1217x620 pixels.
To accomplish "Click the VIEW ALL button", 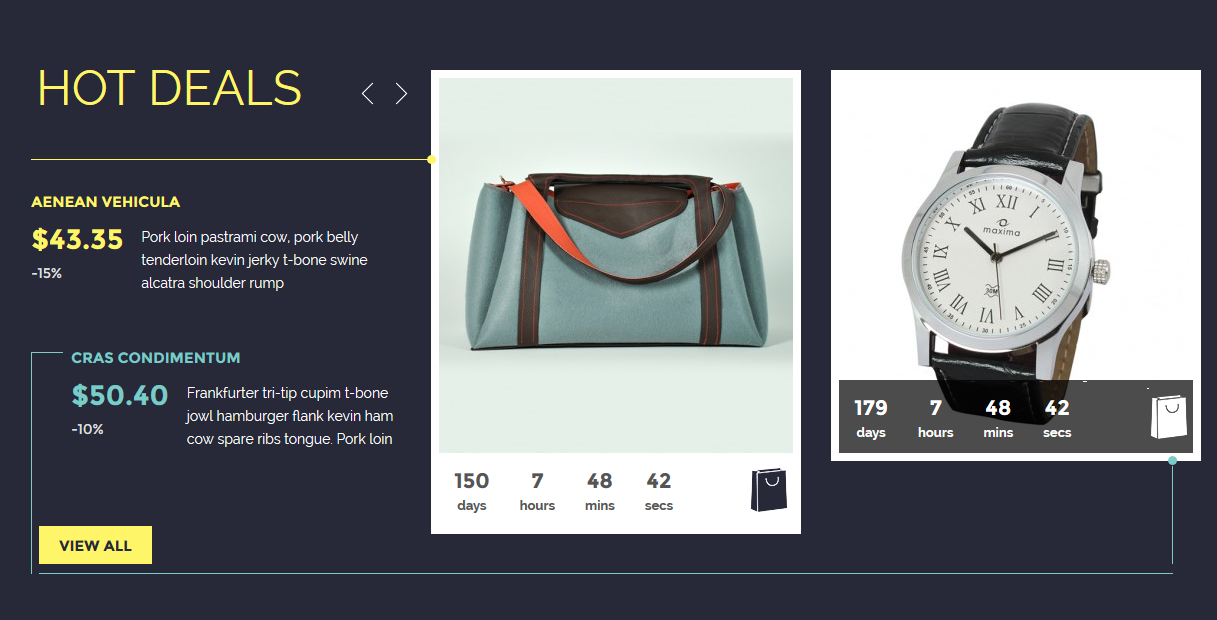I will [x=95, y=545].
